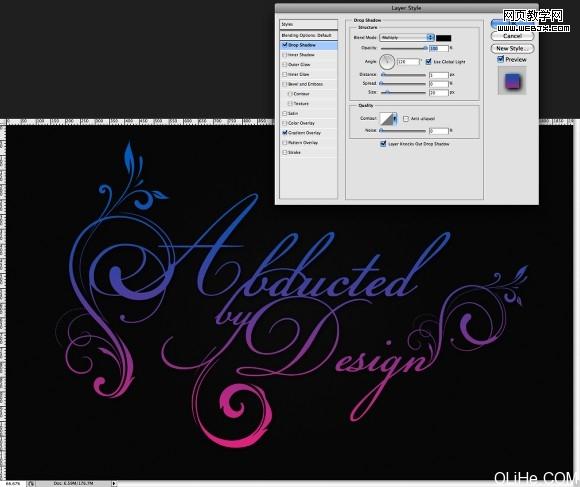Enable the Inner Glow effect

[x=284, y=74]
